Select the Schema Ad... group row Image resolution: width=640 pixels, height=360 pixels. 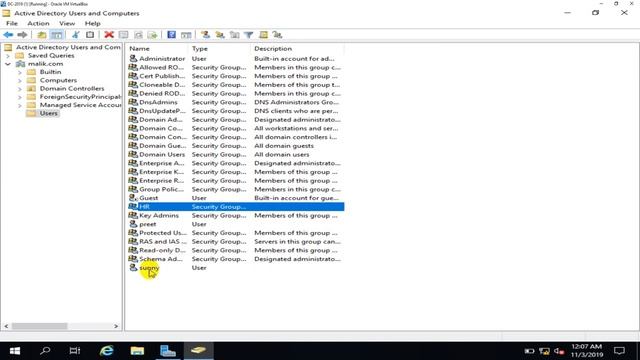click(236, 259)
